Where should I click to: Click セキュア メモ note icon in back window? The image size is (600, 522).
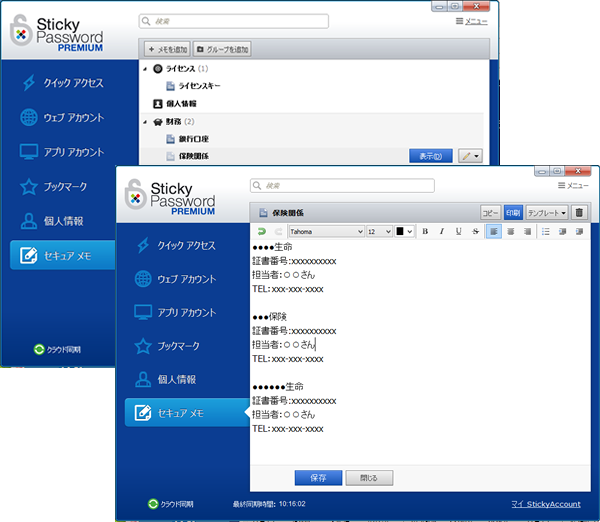click(x=29, y=256)
